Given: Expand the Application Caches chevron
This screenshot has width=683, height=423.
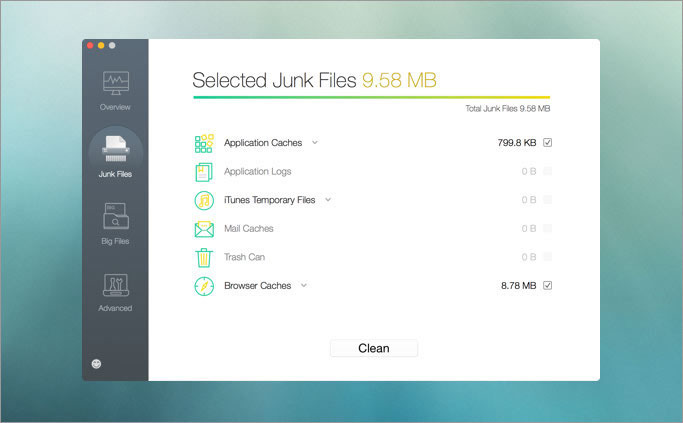Looking at the screenshot, I should point(315,142).
